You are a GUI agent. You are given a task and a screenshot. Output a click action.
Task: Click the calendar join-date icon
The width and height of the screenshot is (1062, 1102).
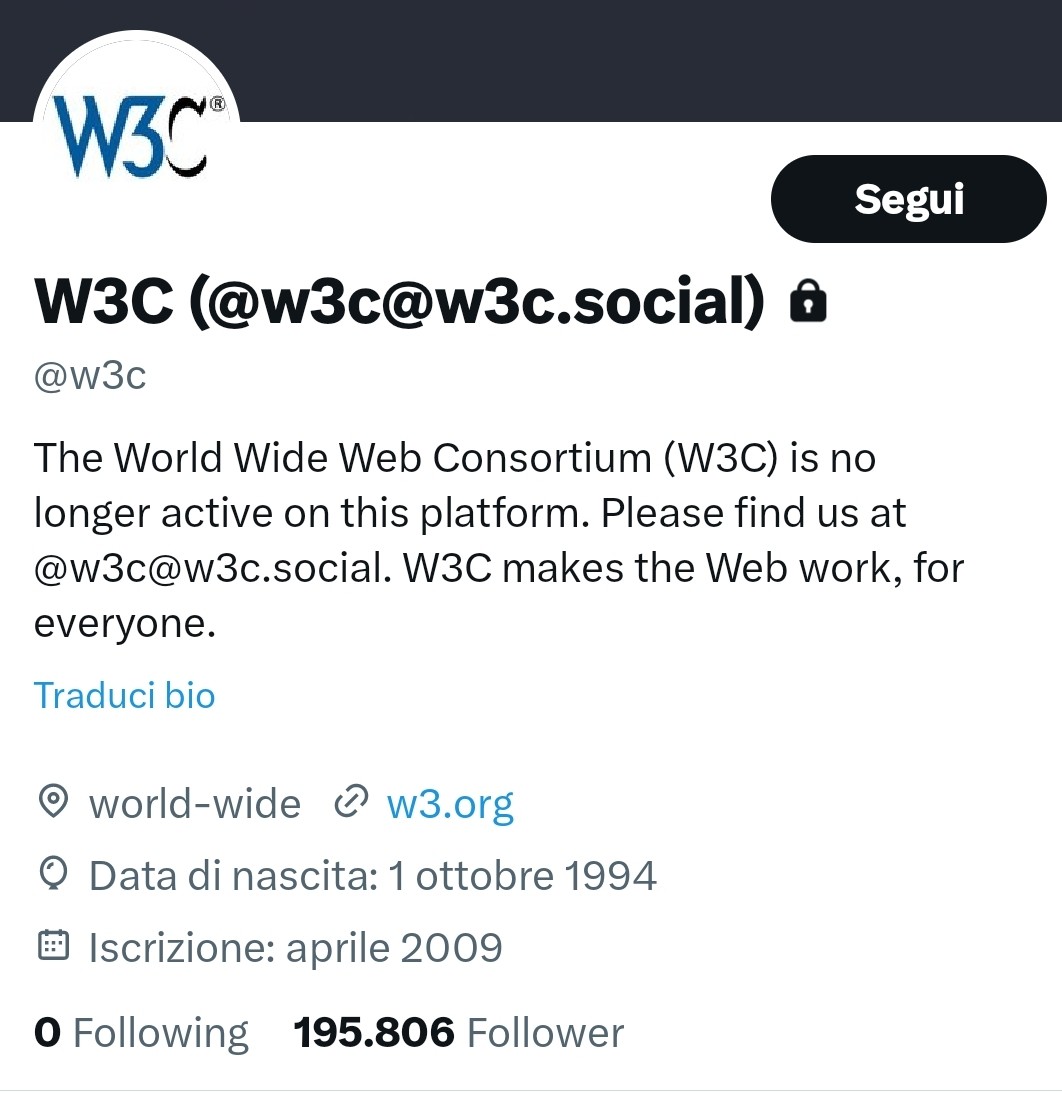(53, 945)
